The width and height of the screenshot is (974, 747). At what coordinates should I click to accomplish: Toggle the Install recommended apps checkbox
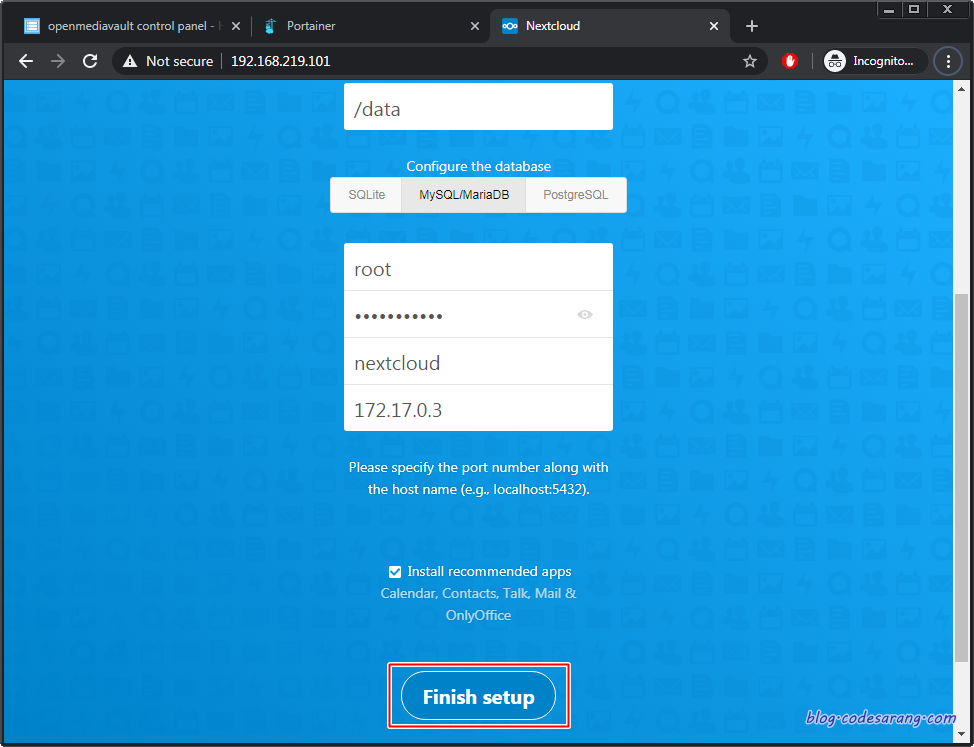(395, 572)
